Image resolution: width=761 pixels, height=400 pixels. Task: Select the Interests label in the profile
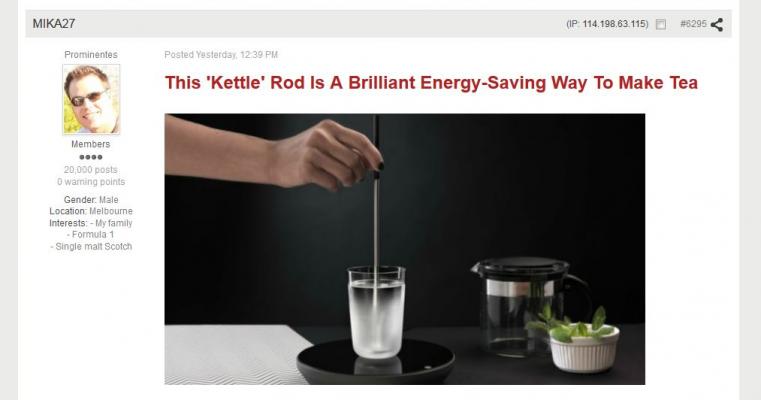(68, 223)
